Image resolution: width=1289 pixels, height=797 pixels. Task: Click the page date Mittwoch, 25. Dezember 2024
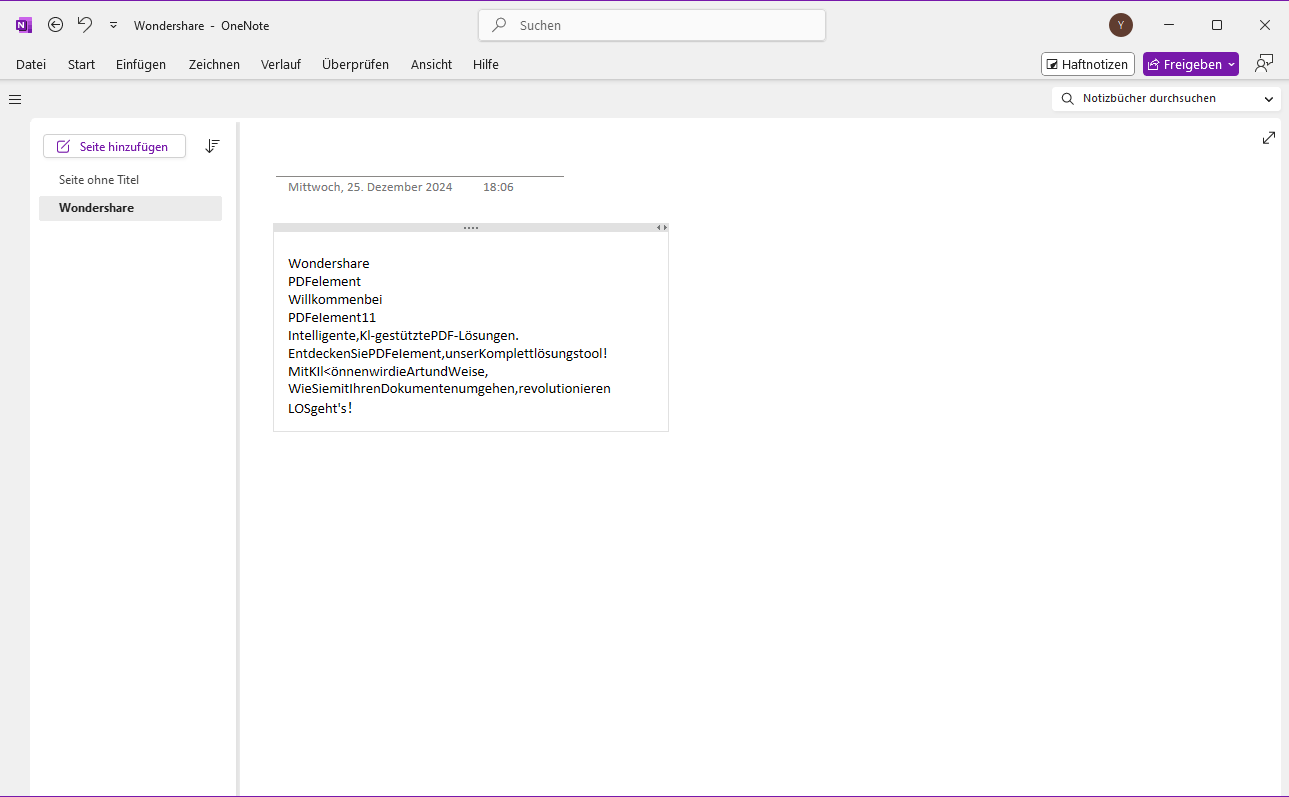370,187
